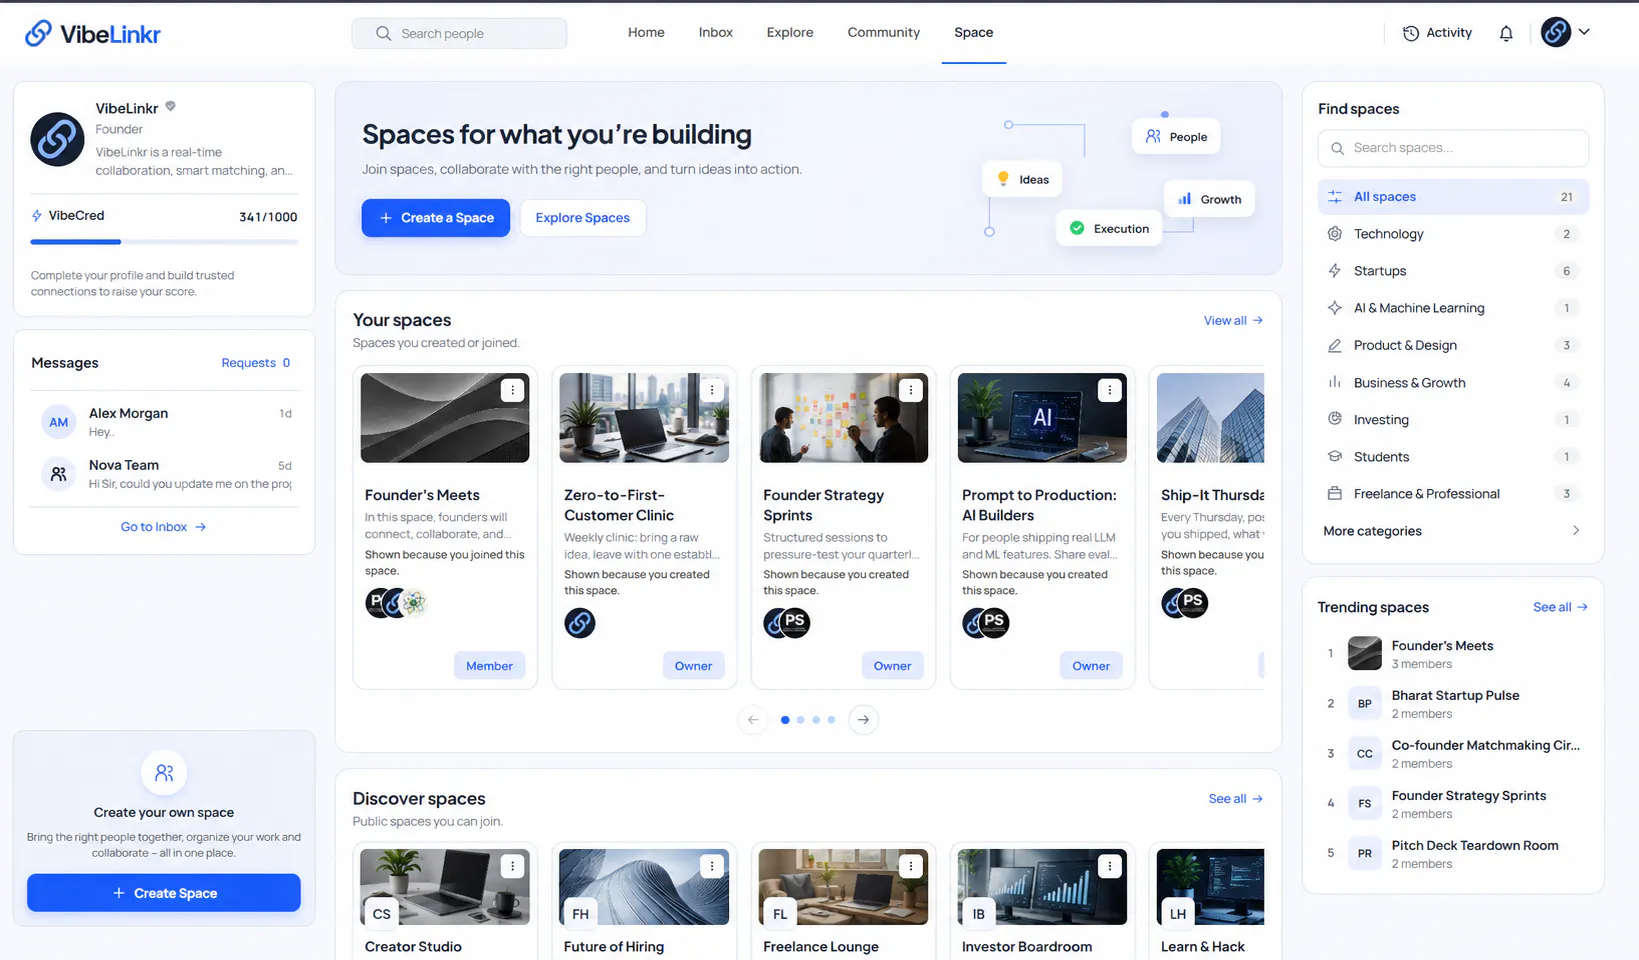Click the Explore Spaces button
1639x960 pixels.
(583, 218)
